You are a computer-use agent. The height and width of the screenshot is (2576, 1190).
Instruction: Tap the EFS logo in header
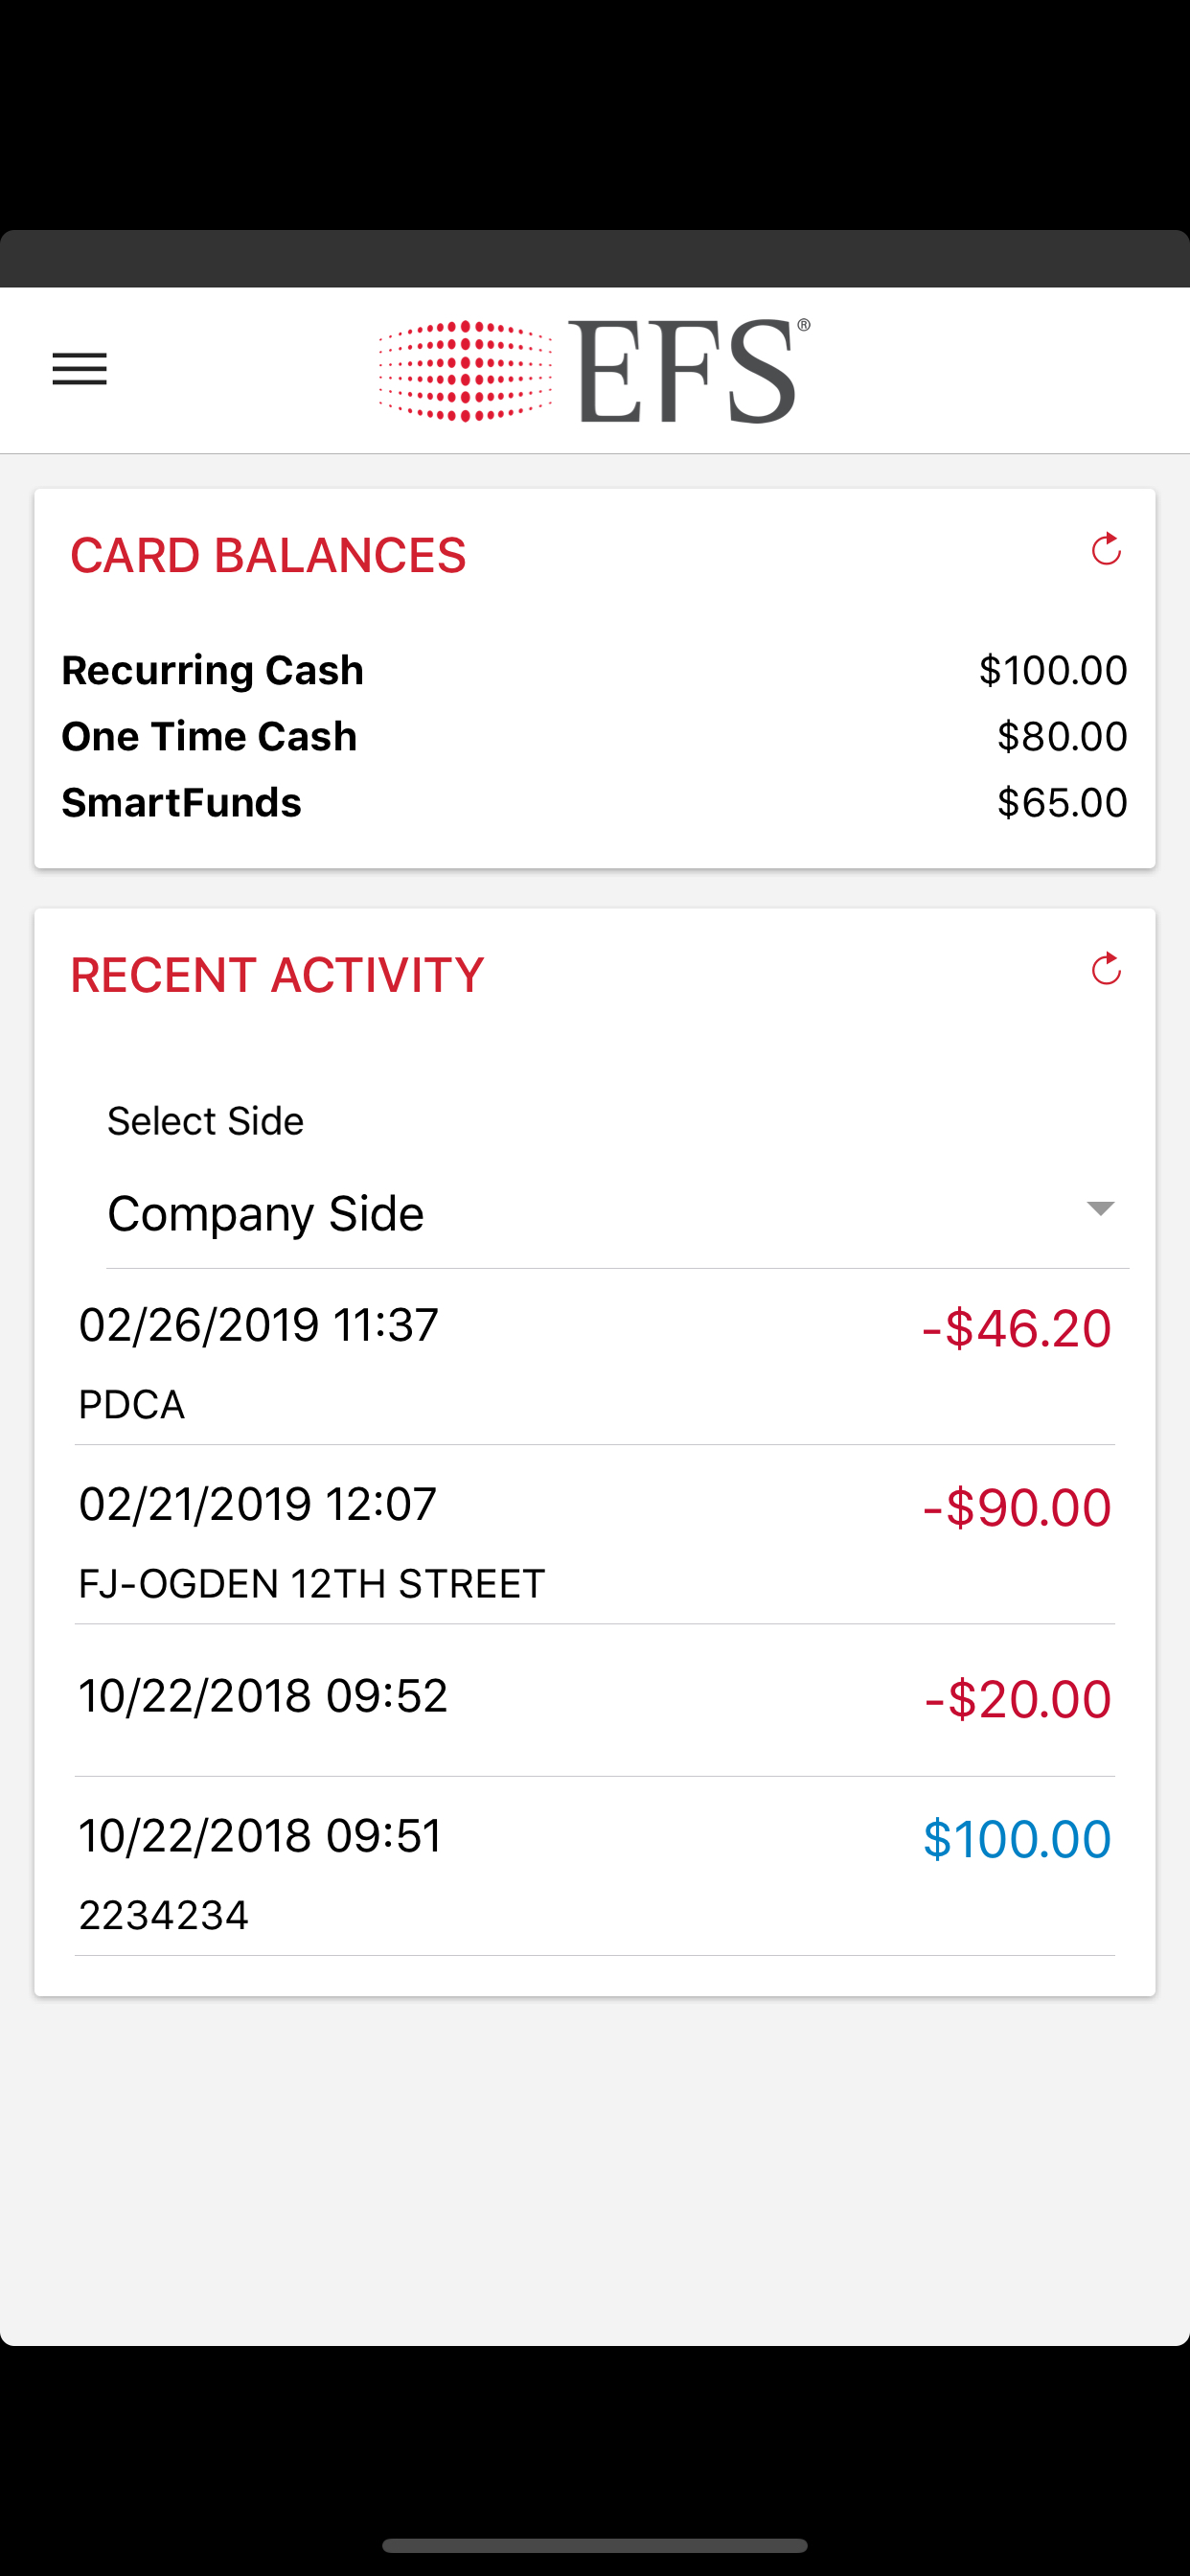click(x=594, y=371)
